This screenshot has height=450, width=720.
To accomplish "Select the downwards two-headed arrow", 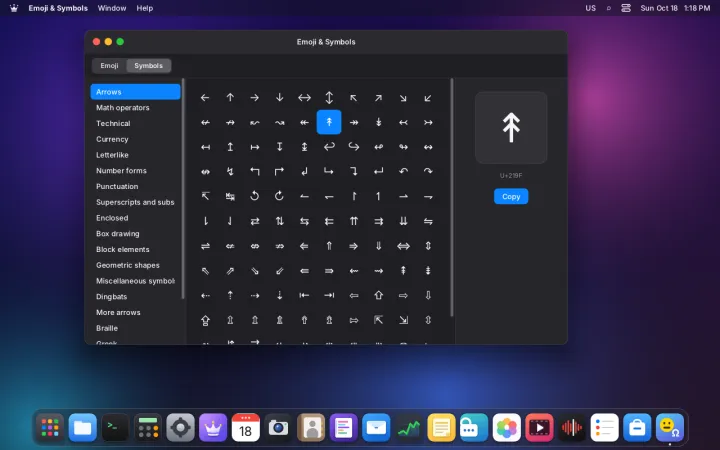I will tap(379, 122).
